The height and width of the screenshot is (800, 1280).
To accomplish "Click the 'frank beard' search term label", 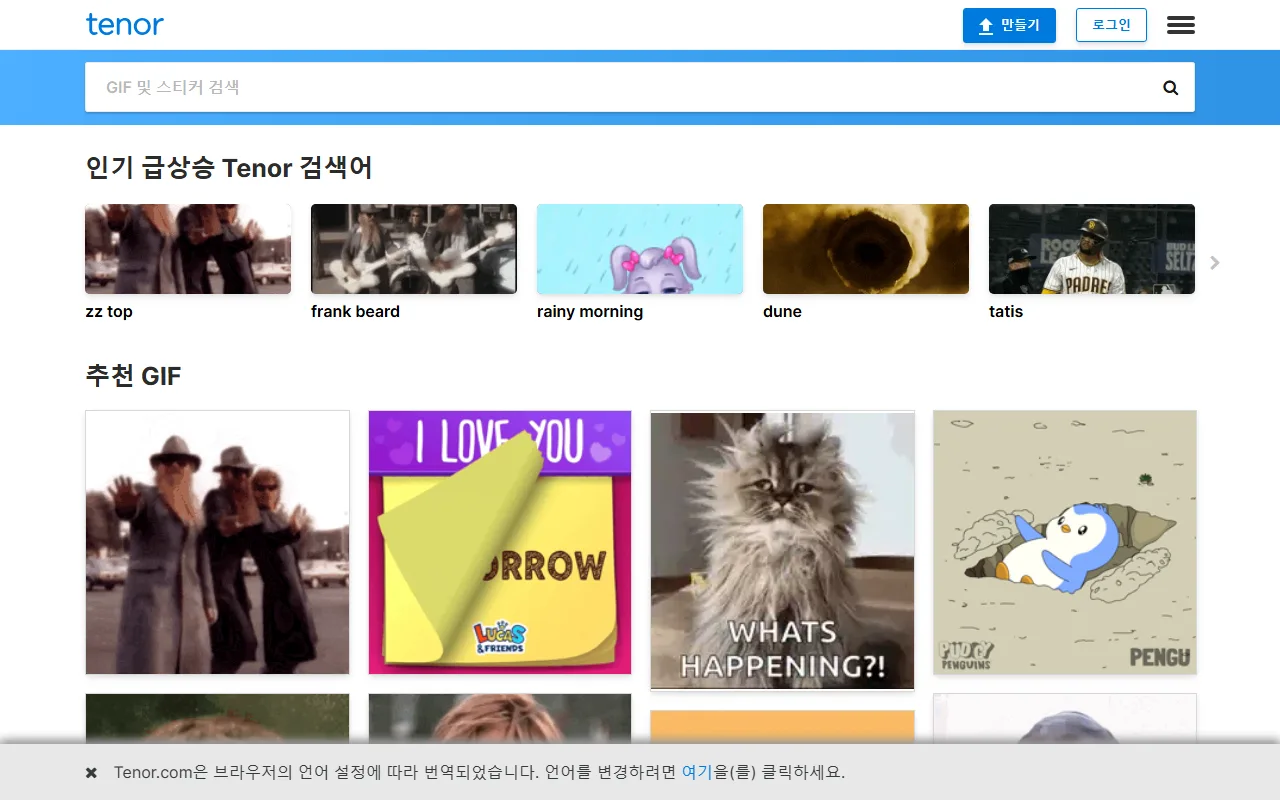I will pos(355,311).
